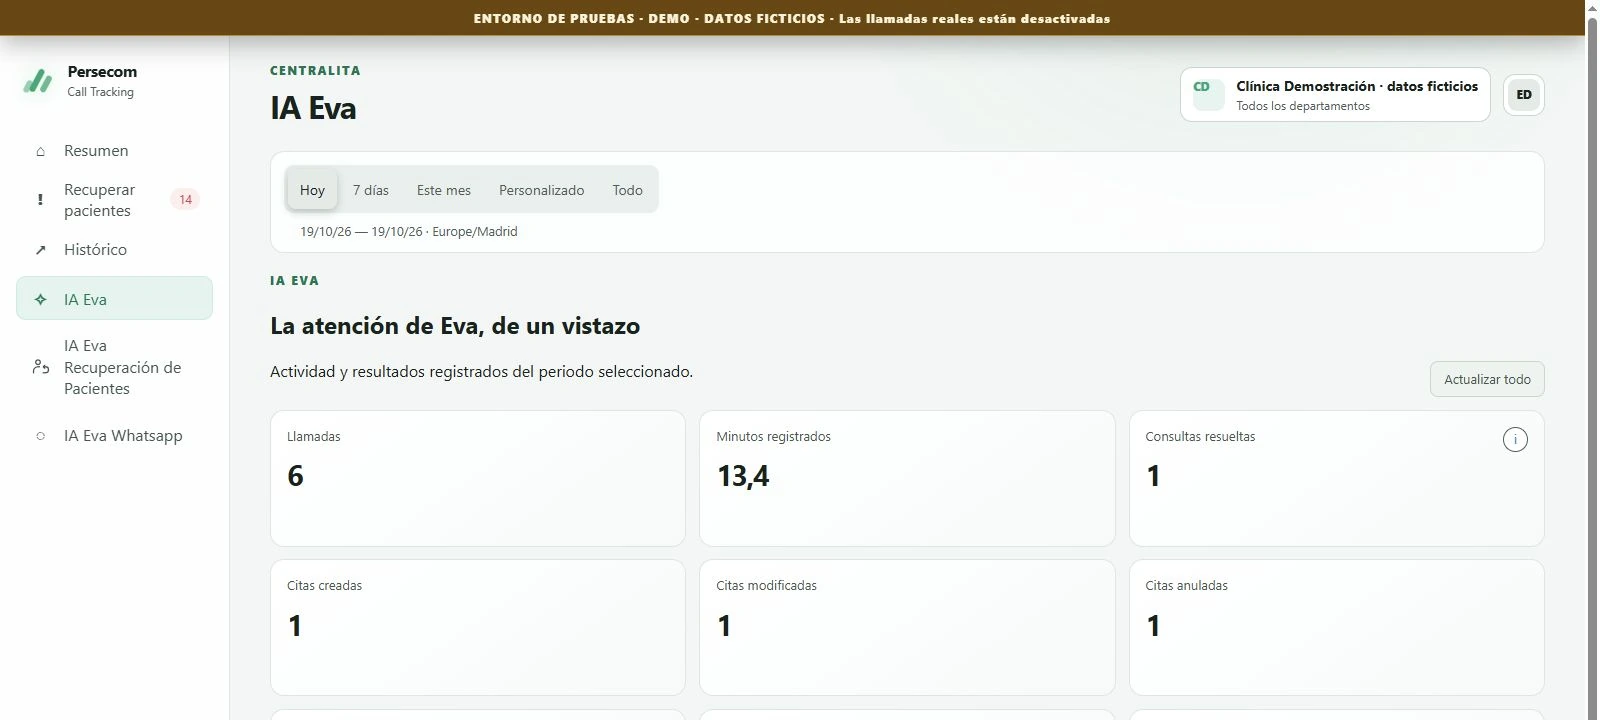The width and height of the screenshot is (1600, 720).
Task: Select the Todo period tab
Action: coord(627,190)
